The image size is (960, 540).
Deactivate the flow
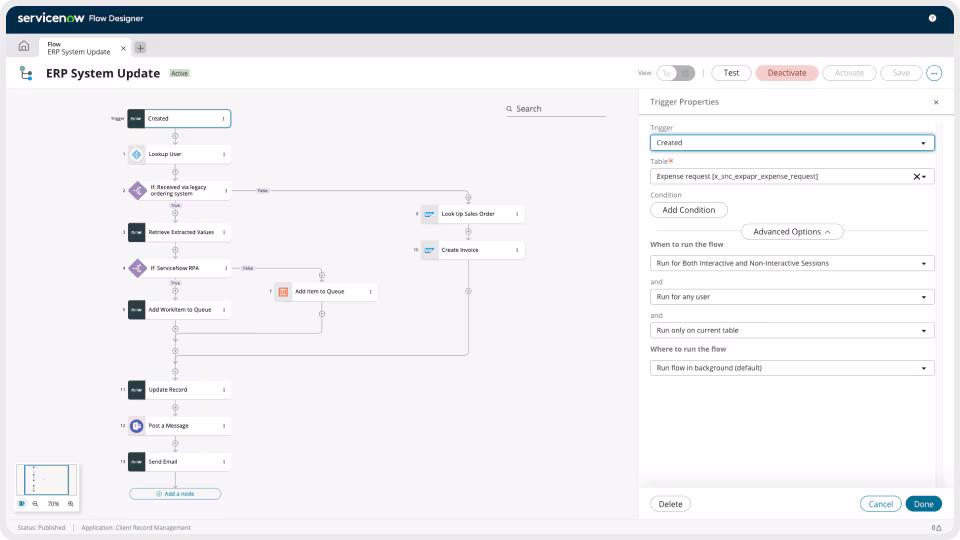(787, 73)
